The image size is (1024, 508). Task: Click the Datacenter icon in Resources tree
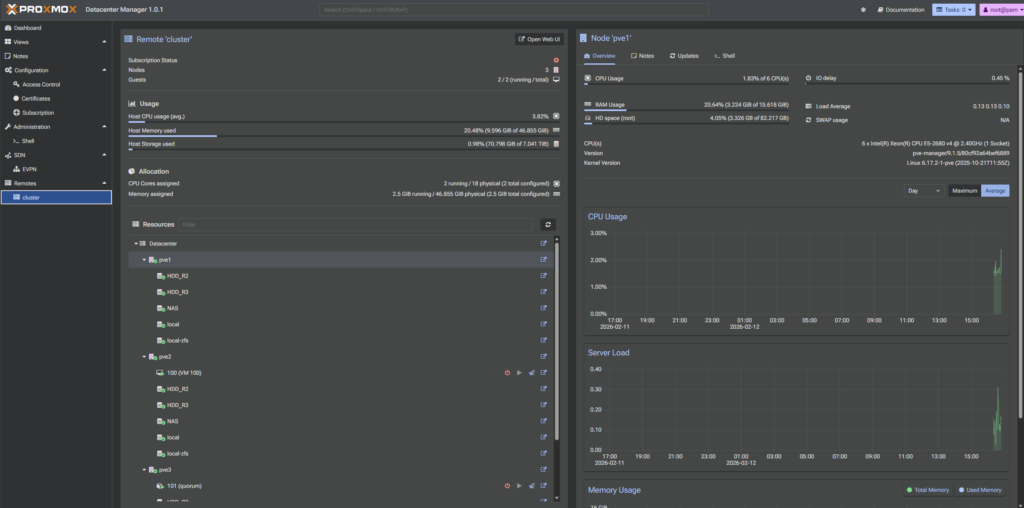pos(143,244)
